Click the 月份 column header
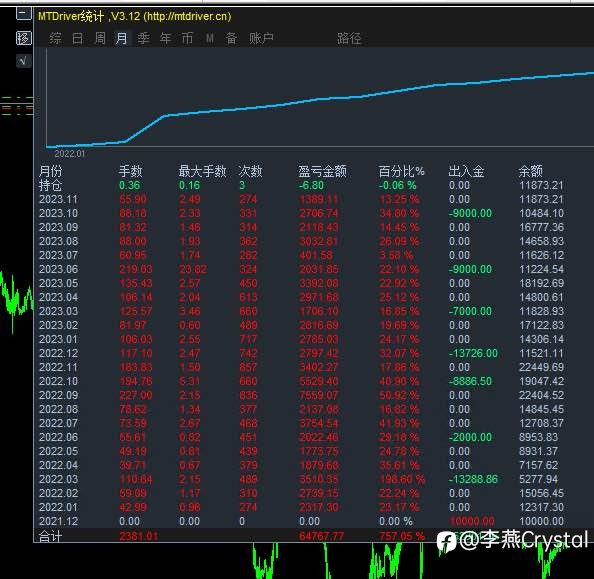 50,171
